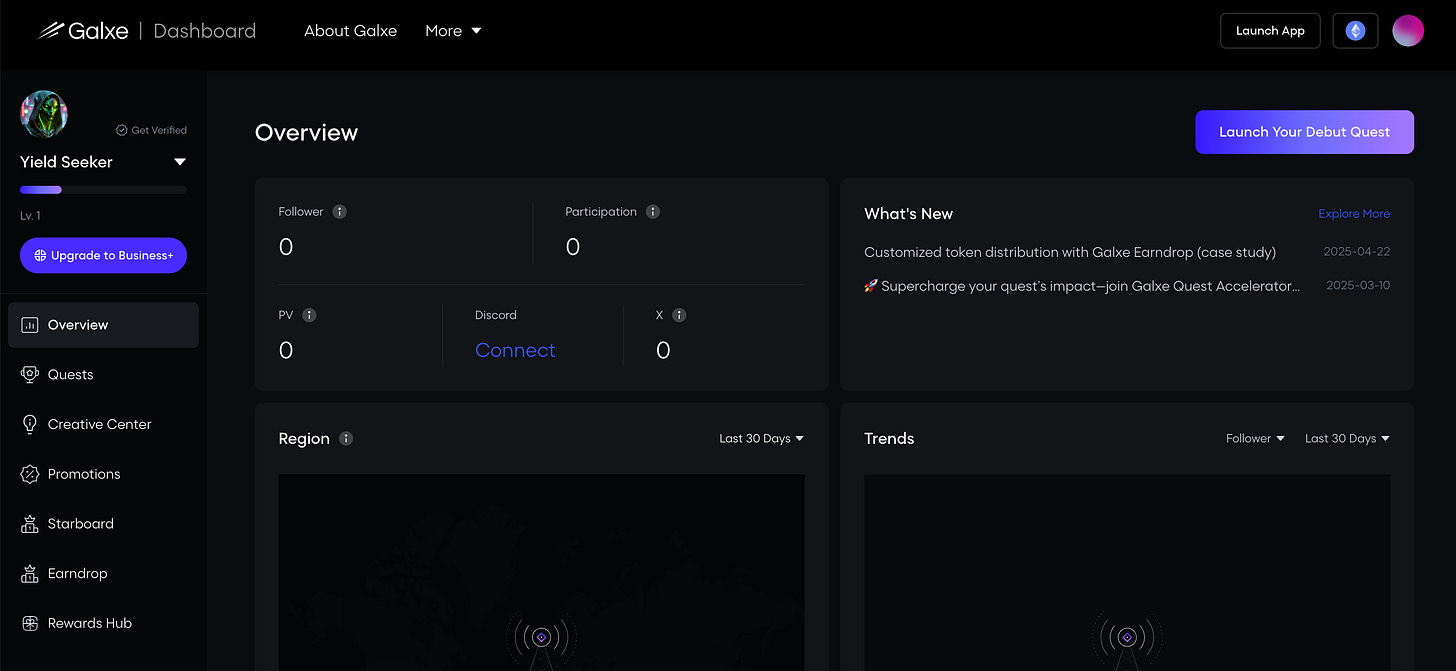
Task: Click the 2025-04-22 news date
Action: point(1356,252)
